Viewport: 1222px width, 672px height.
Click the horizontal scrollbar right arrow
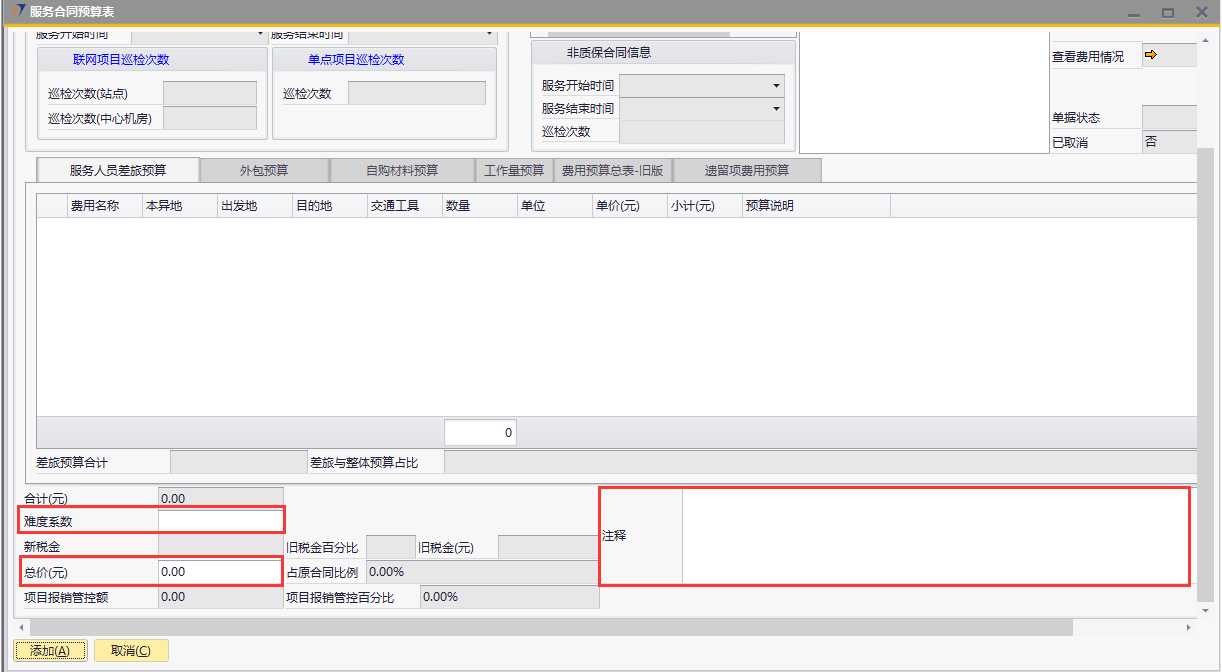pyautogui.click(x=1188, y=627)
